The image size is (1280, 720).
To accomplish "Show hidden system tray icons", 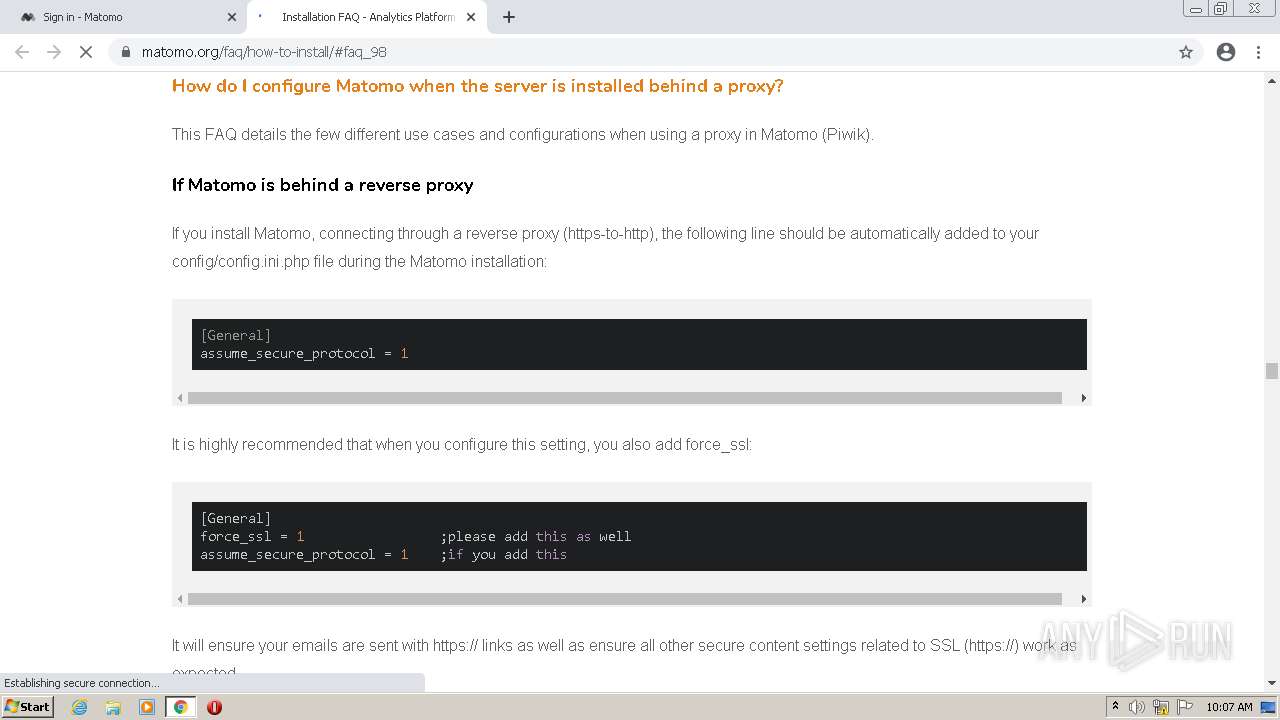I will [x=1115, y=707].
